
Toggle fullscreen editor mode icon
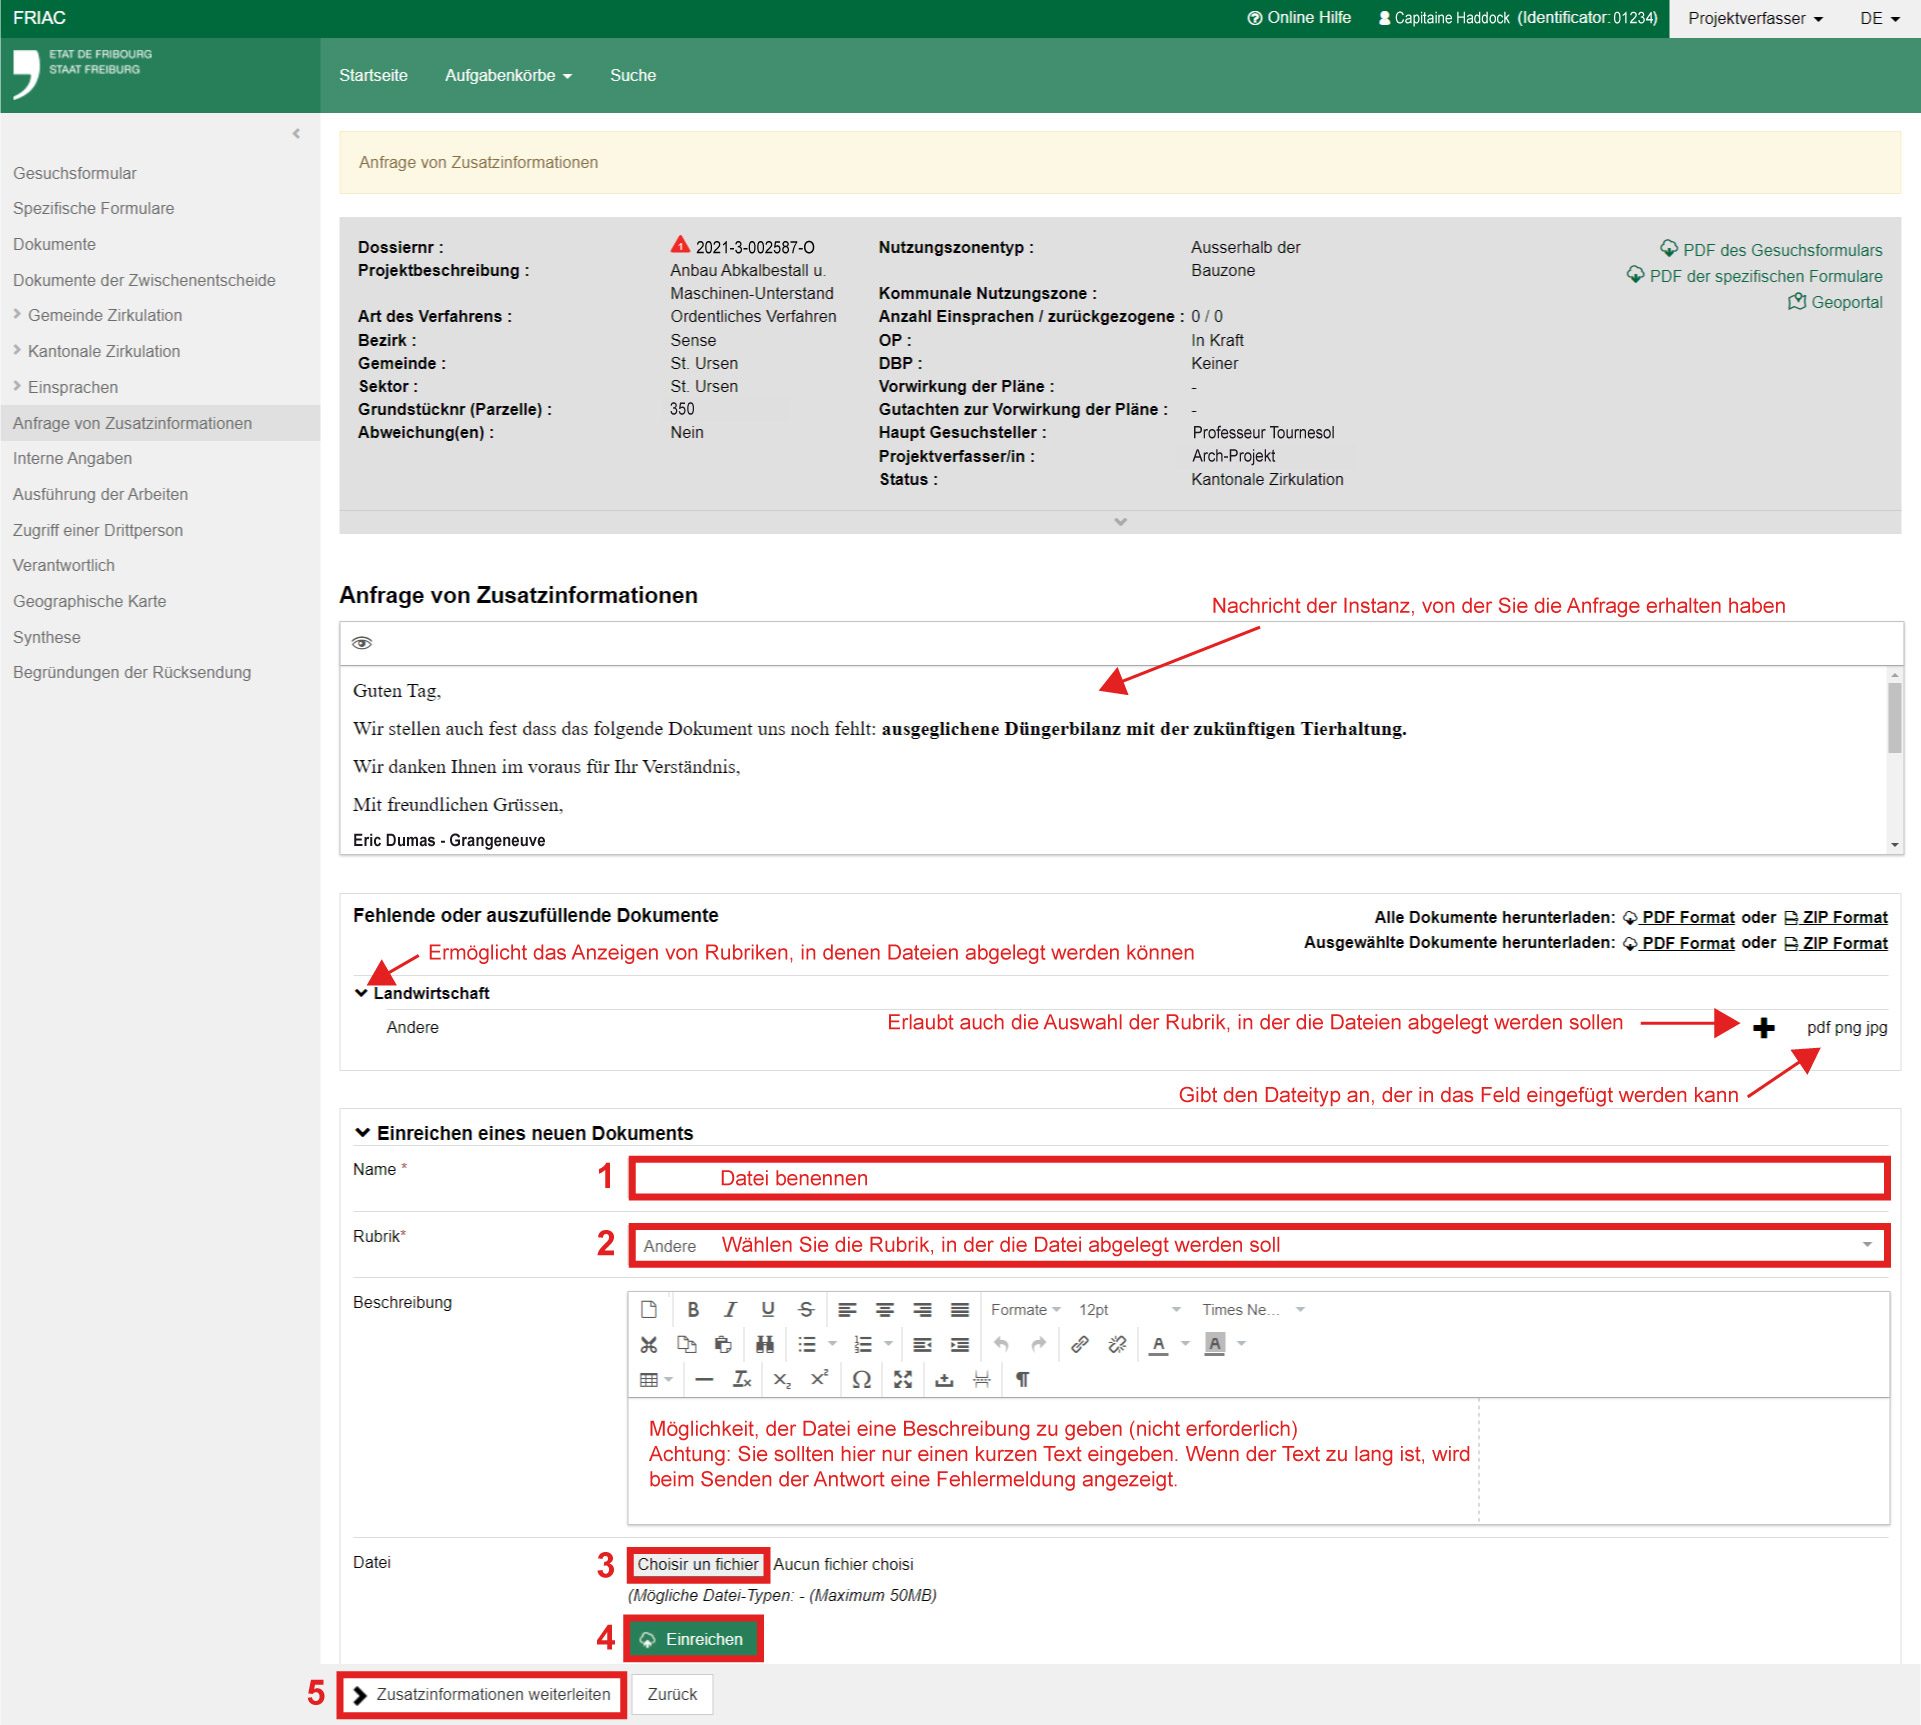(x=902, y=1379)
